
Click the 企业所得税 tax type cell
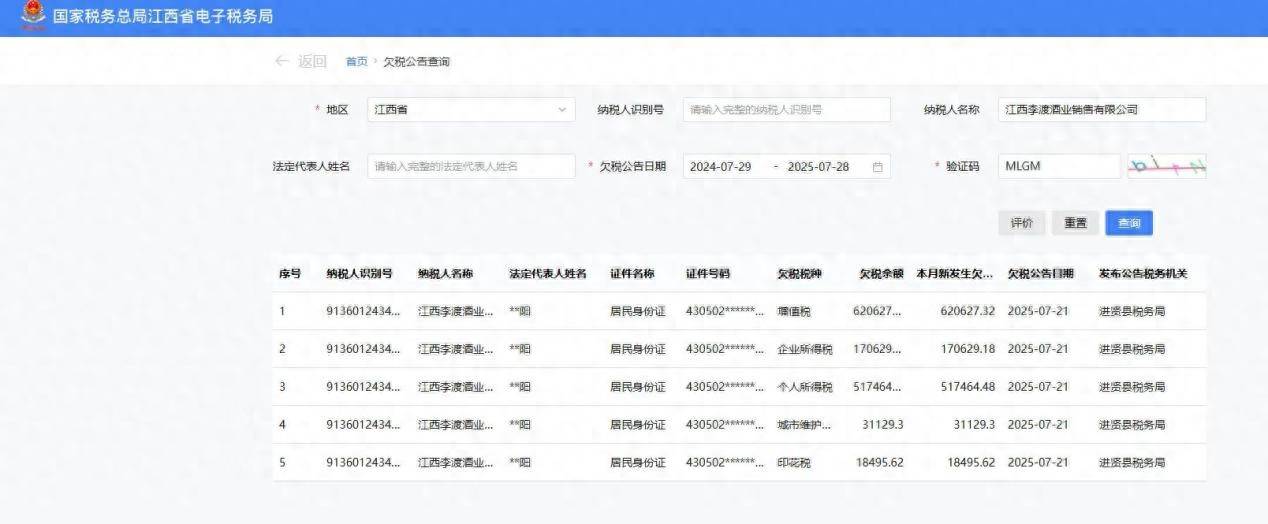tap(804, 349)
